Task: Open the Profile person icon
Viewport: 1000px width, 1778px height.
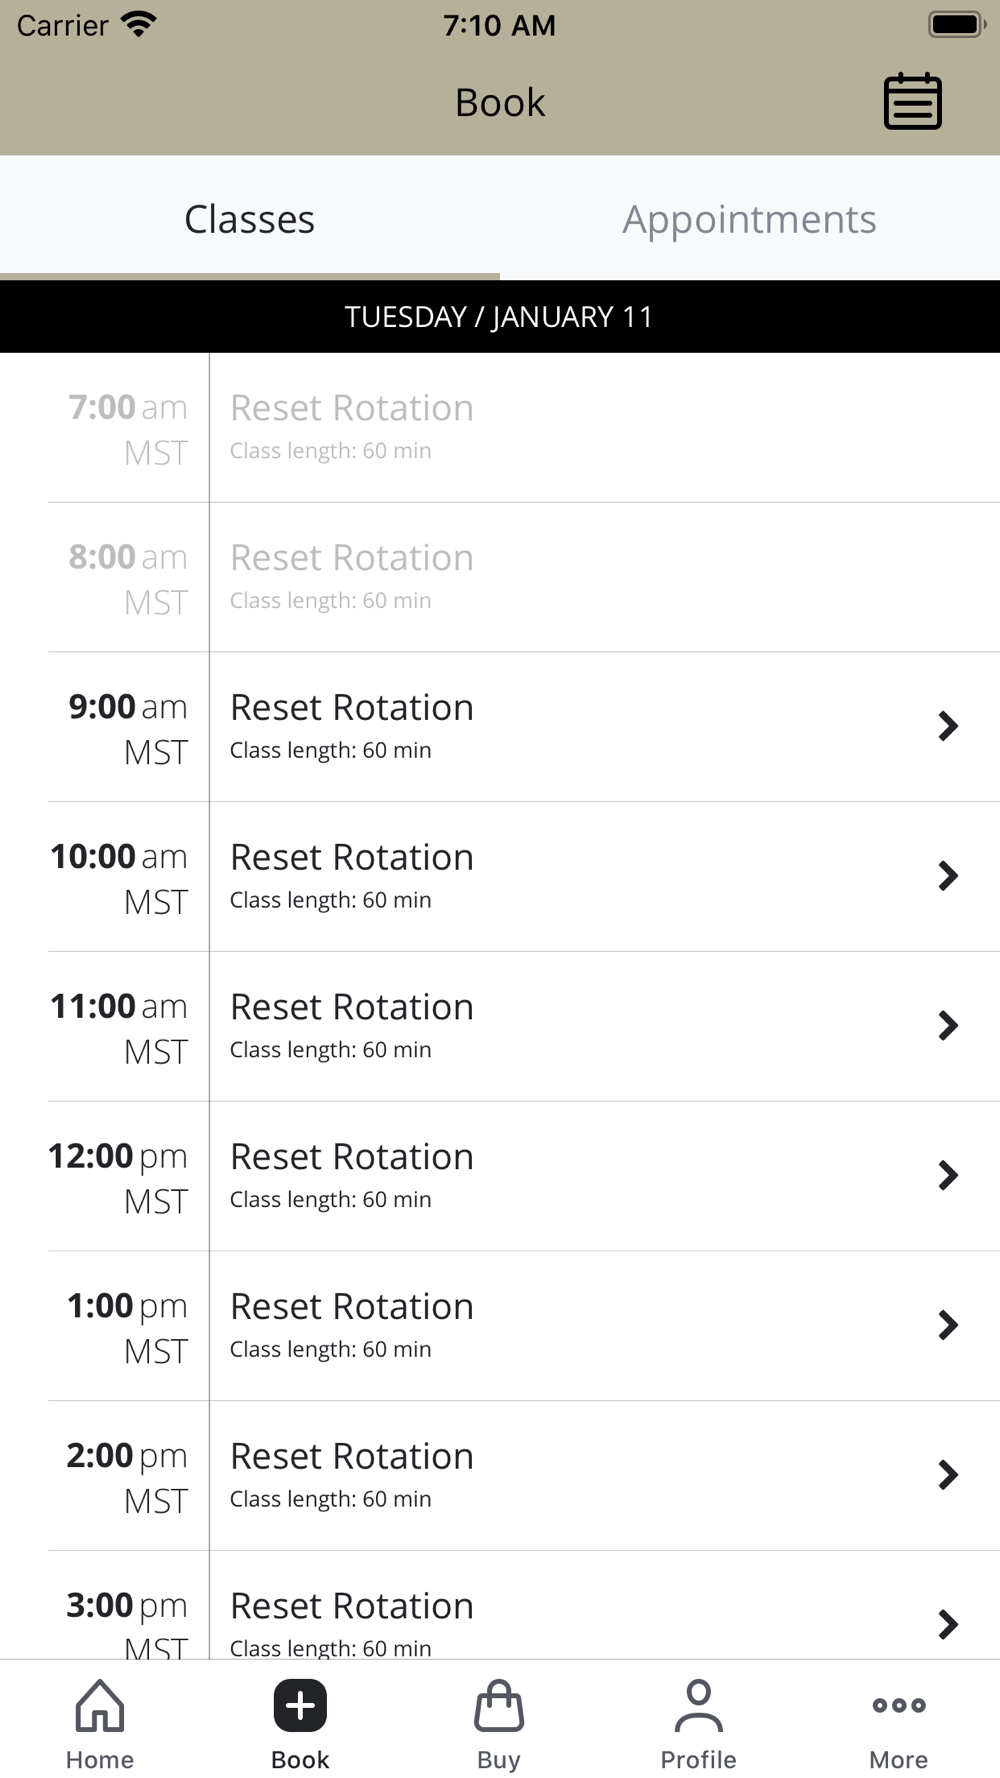Action: coord(698,1706)
